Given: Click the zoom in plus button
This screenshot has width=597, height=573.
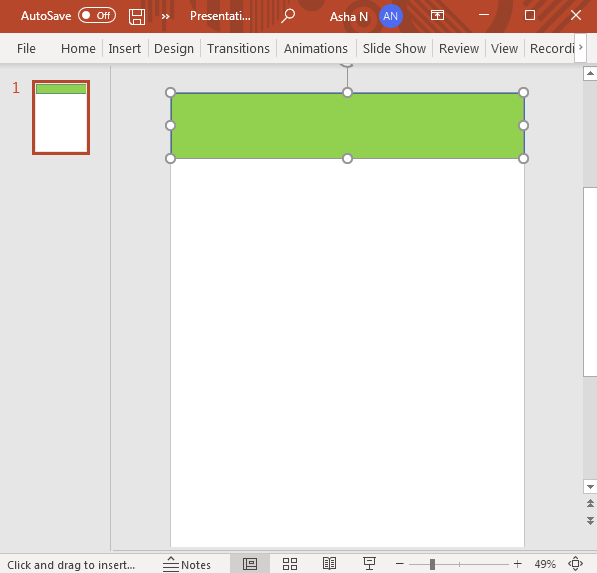Looking at the screenshot, I should click(517, 564).
